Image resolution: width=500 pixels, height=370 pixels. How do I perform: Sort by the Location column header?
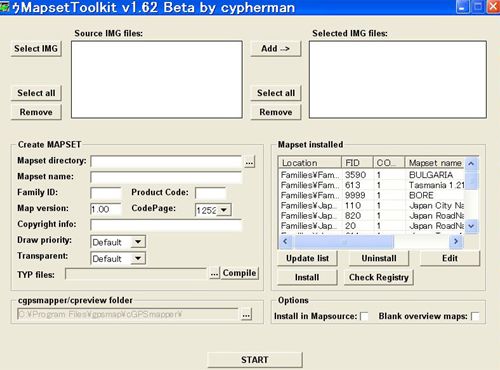point(310,163)
